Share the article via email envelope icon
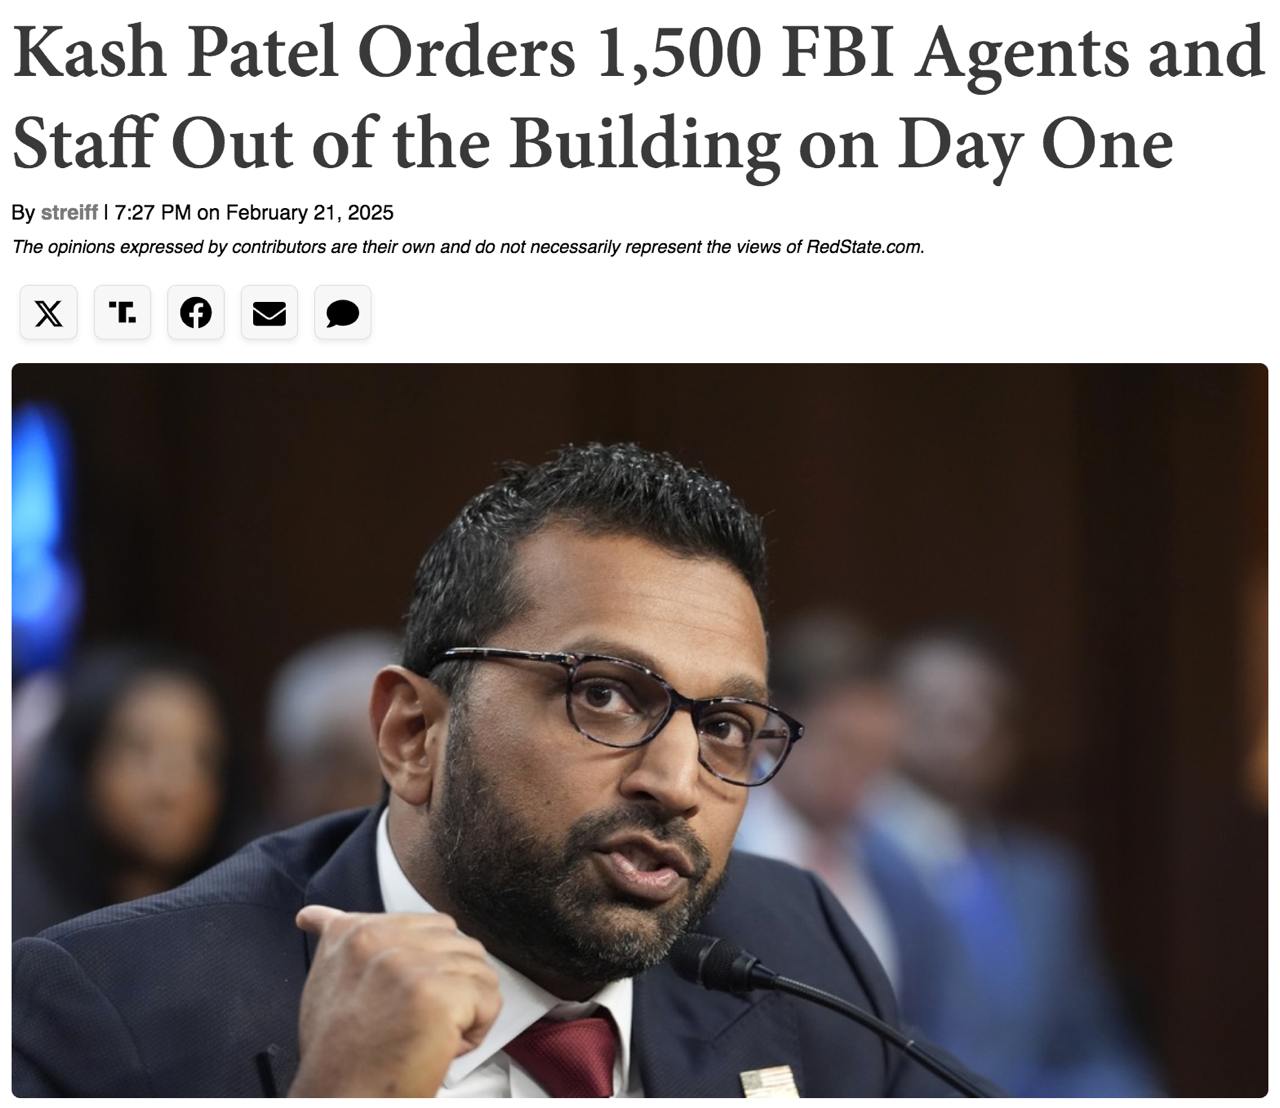The height and width of the screenshot is (1108, 1280). point(269,313)
